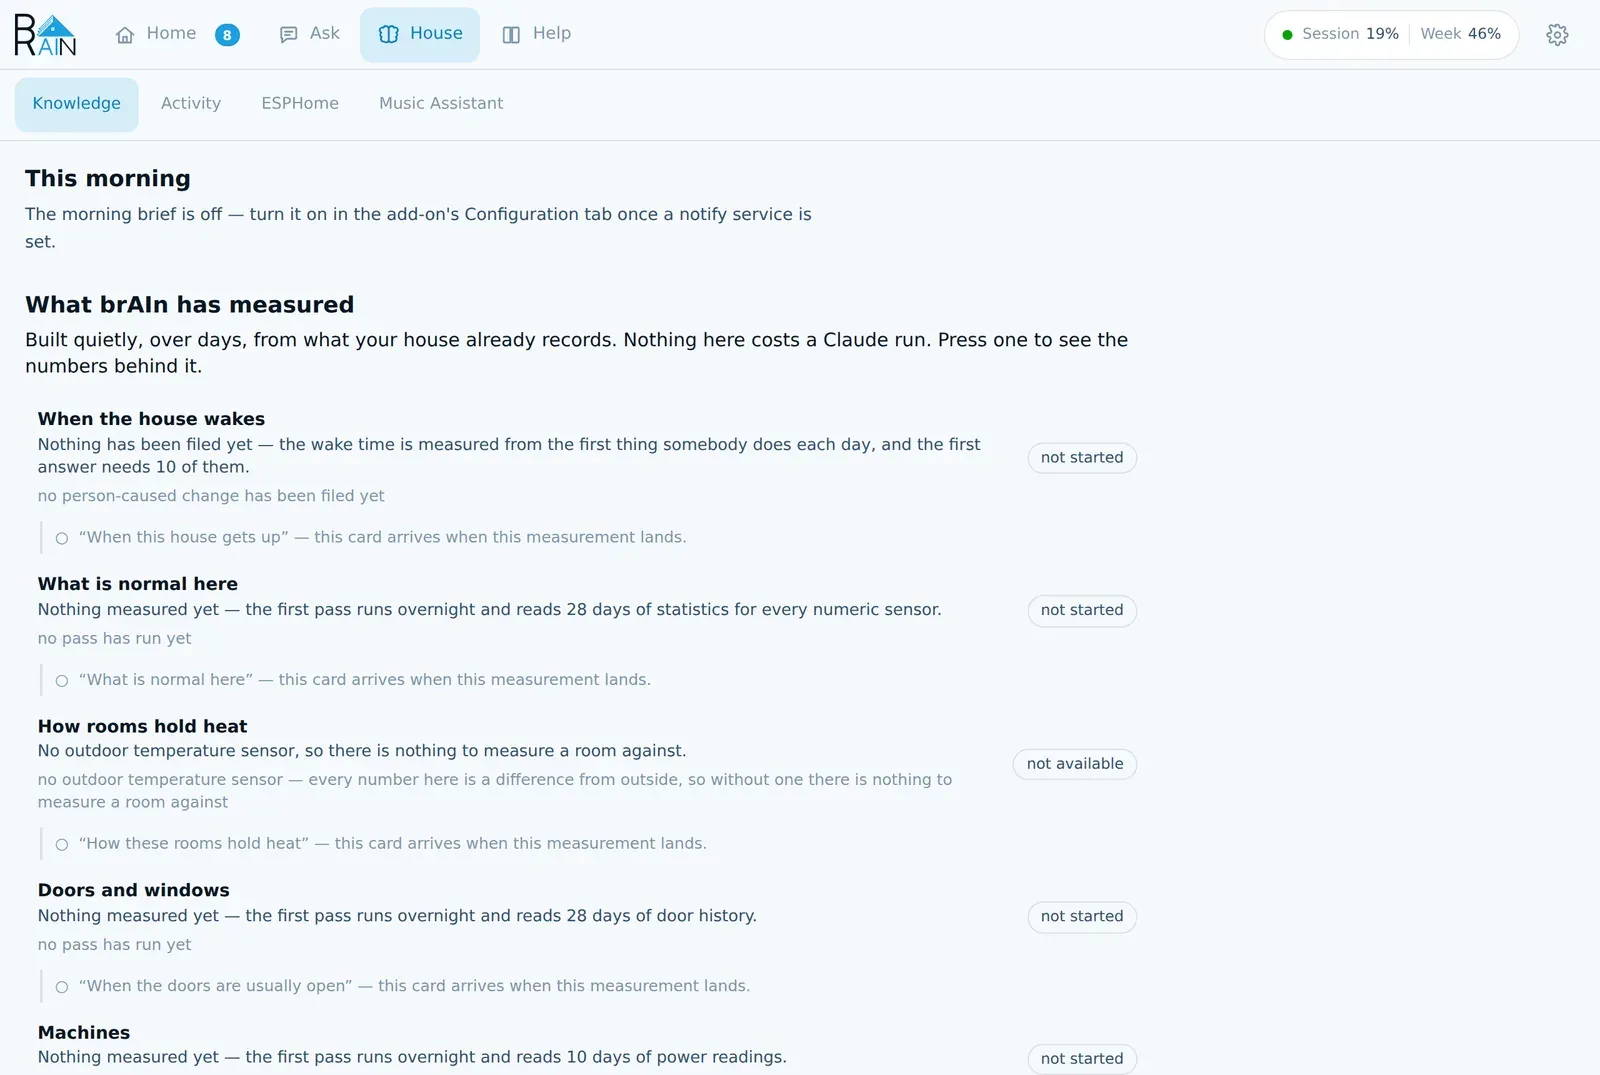Screen dimensions: 1600x1075
Task: Open the Home nav item
Action: (176, 35)
